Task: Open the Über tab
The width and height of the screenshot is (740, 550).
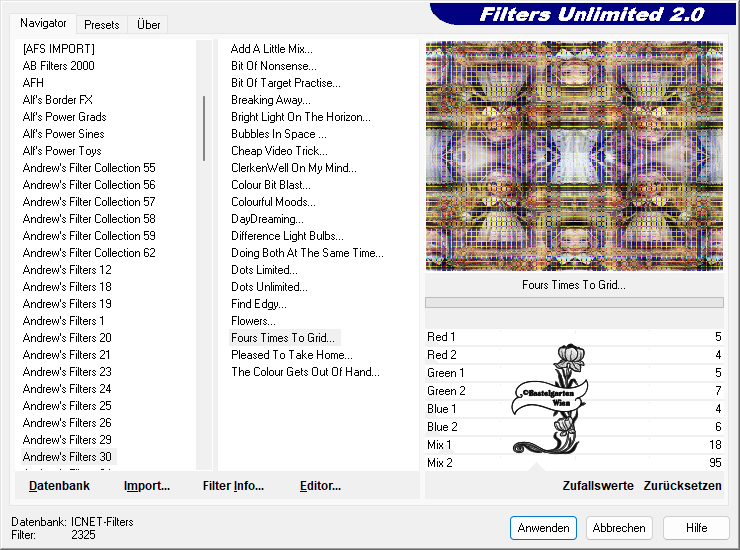Action: [148, 25]
